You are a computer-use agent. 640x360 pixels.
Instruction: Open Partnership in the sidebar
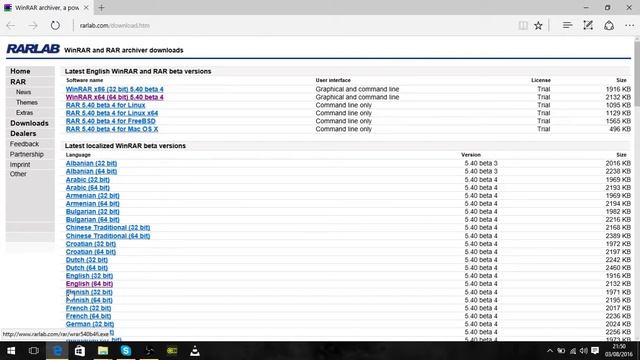pos(27,154)
